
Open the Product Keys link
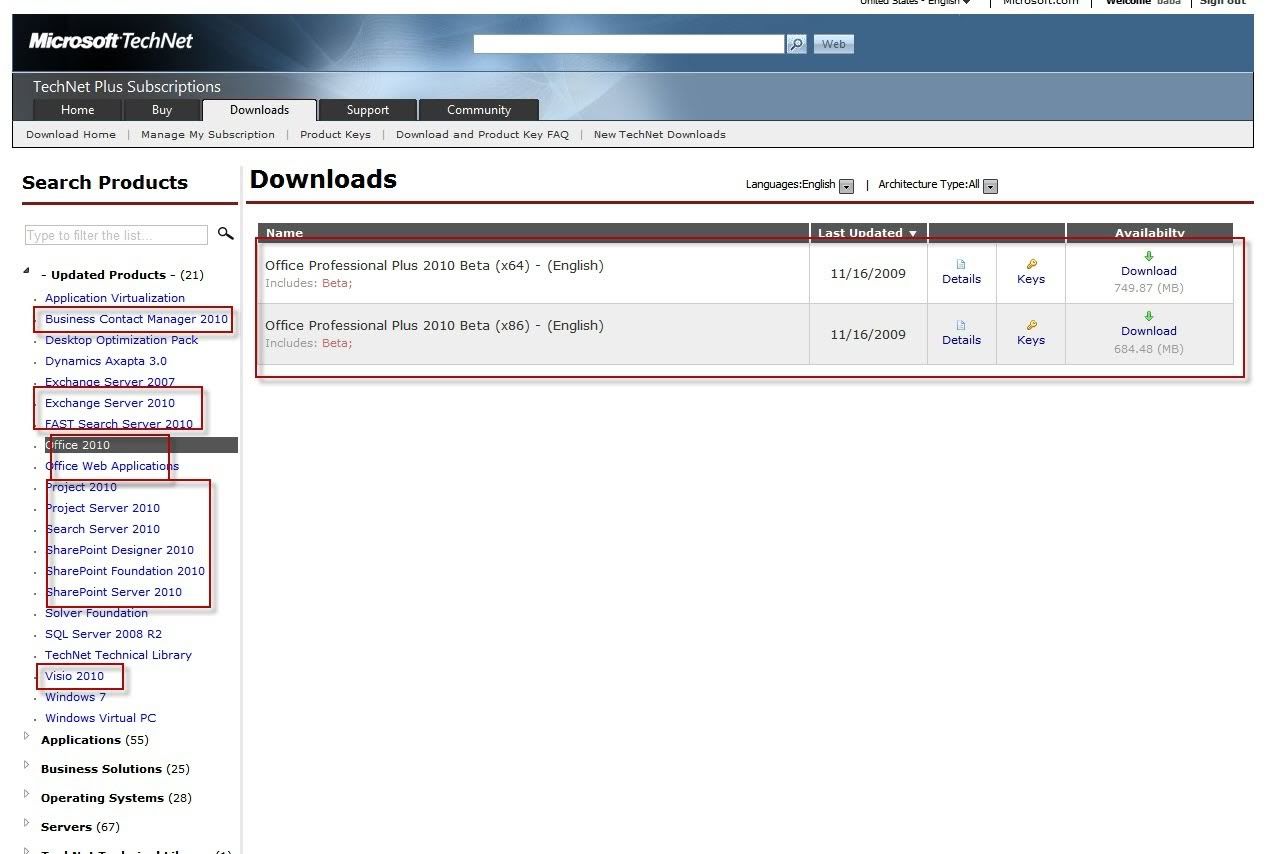[335, 134]
